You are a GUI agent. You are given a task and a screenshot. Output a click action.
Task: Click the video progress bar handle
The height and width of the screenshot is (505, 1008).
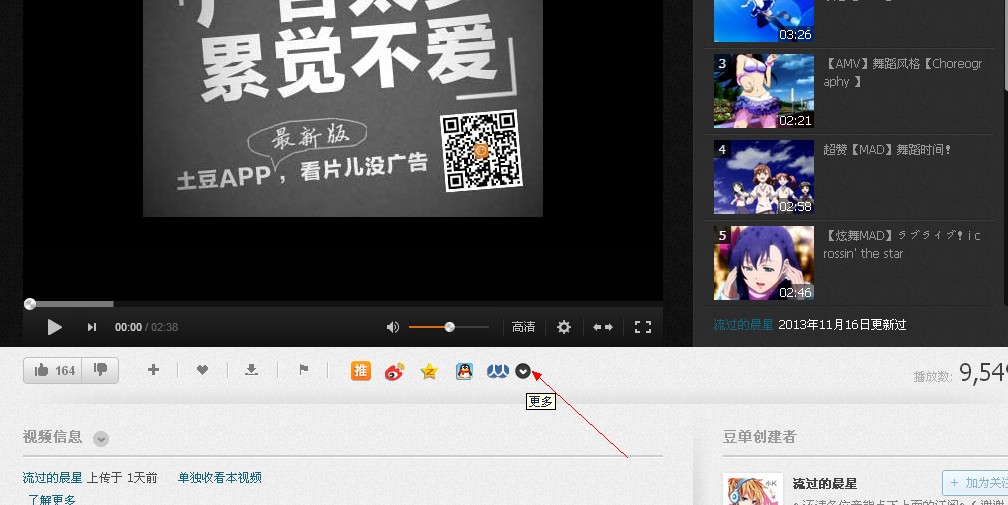(x=30, y=304)
